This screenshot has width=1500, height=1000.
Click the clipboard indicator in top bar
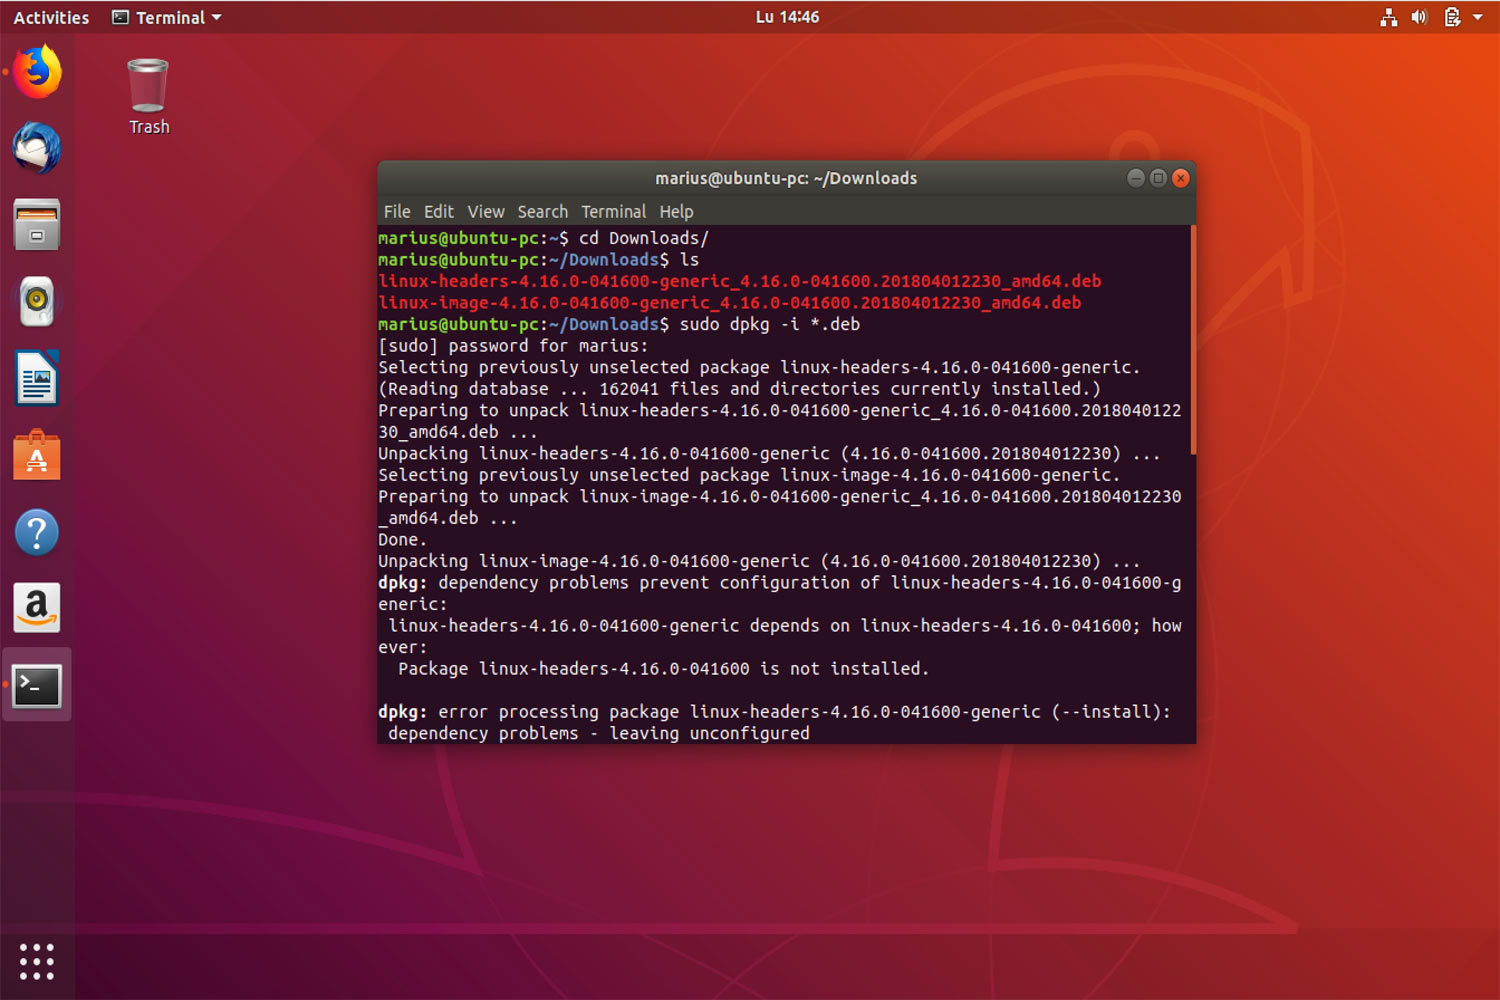point(1452,17)
